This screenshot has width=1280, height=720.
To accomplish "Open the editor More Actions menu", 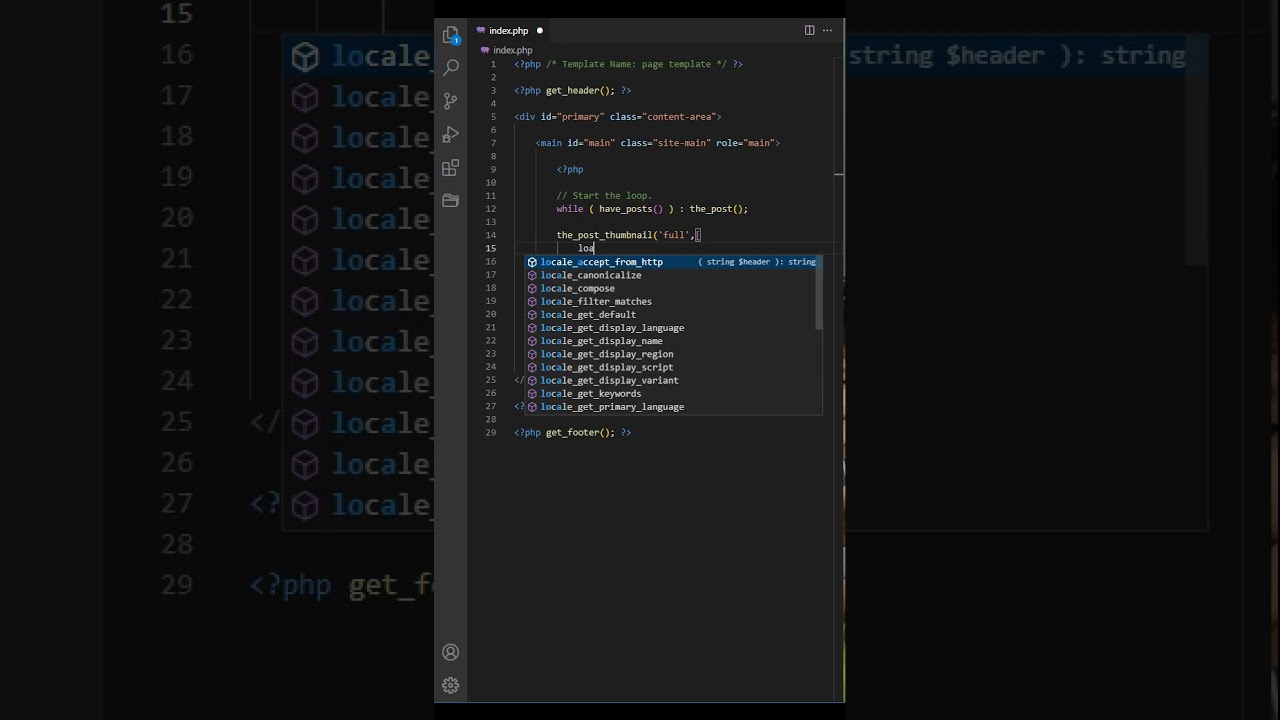I will tap(827, 30).
